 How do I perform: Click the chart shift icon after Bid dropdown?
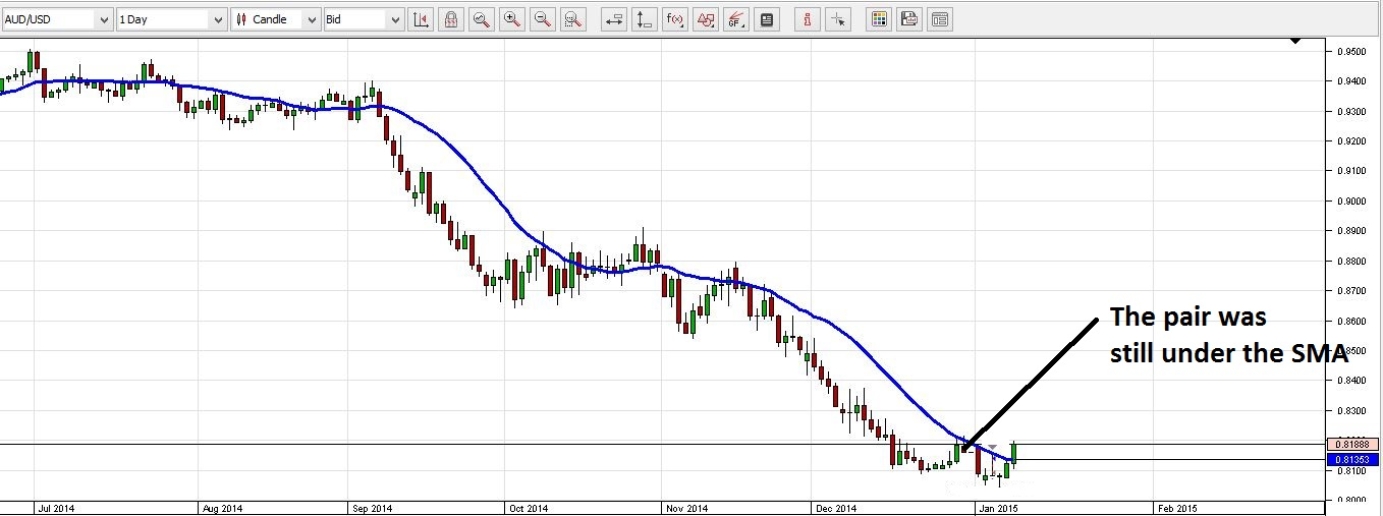tap(422, 19)
